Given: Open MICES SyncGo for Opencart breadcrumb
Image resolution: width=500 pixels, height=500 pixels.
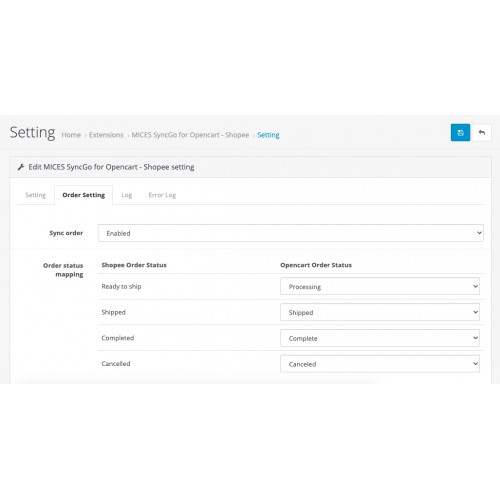Looking at the screenshot, I should click(190, 135).
